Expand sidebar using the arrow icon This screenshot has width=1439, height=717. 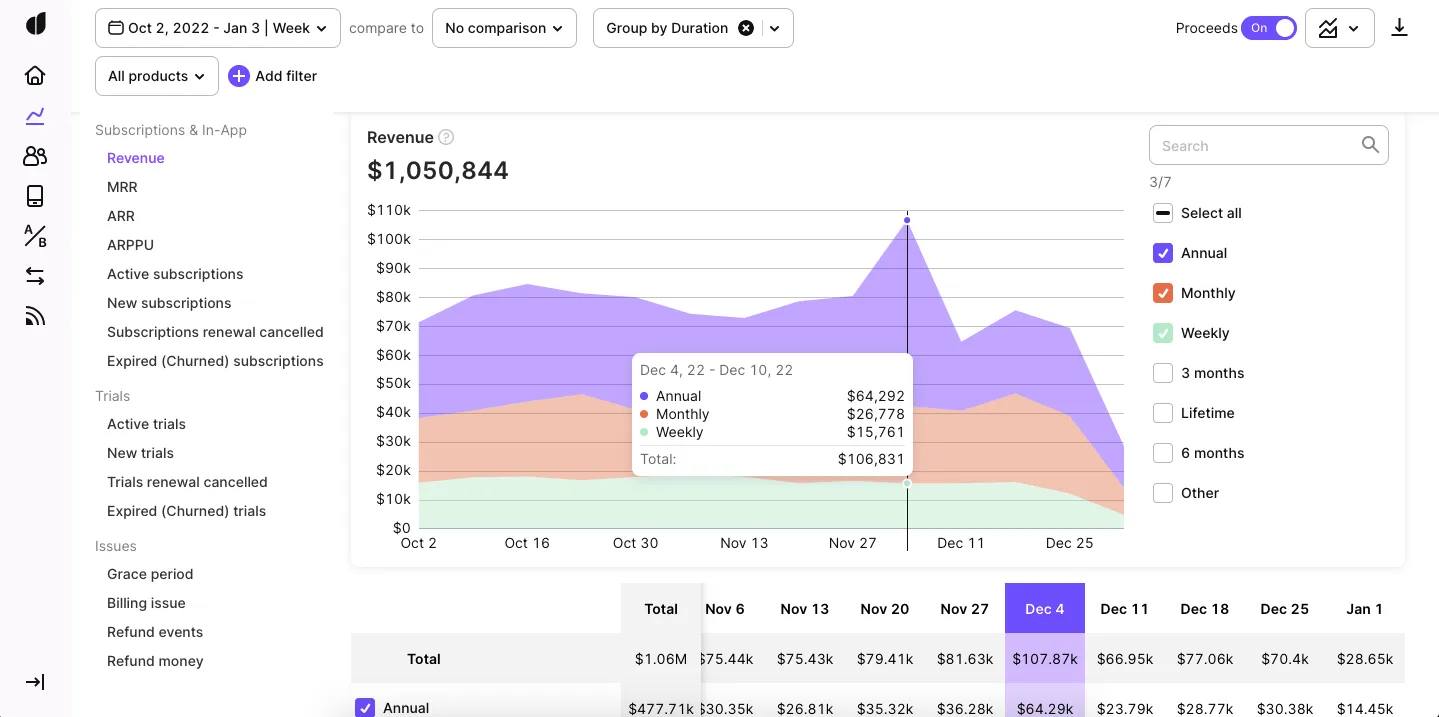pyautogui.click(x=35, y=682)
